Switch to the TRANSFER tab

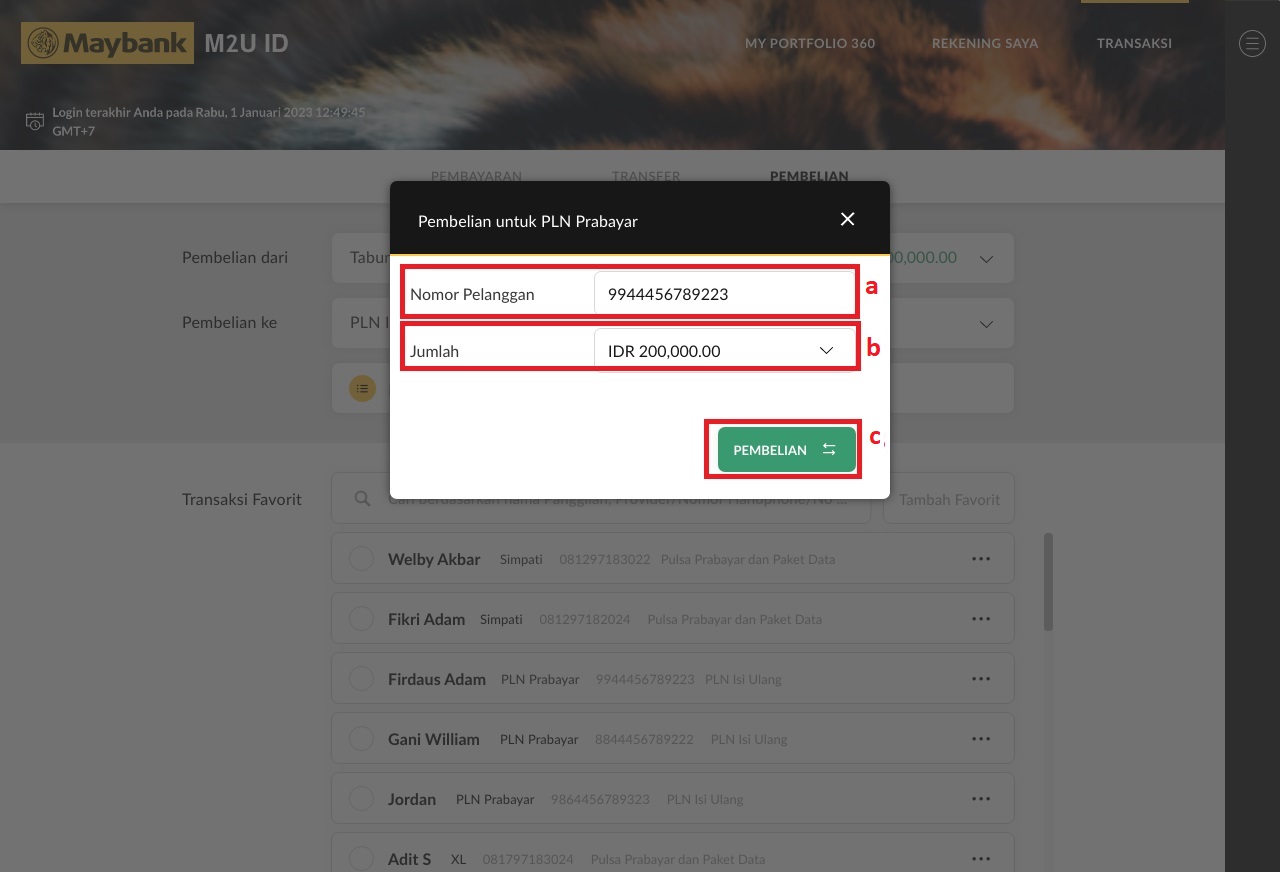point(645,176)
